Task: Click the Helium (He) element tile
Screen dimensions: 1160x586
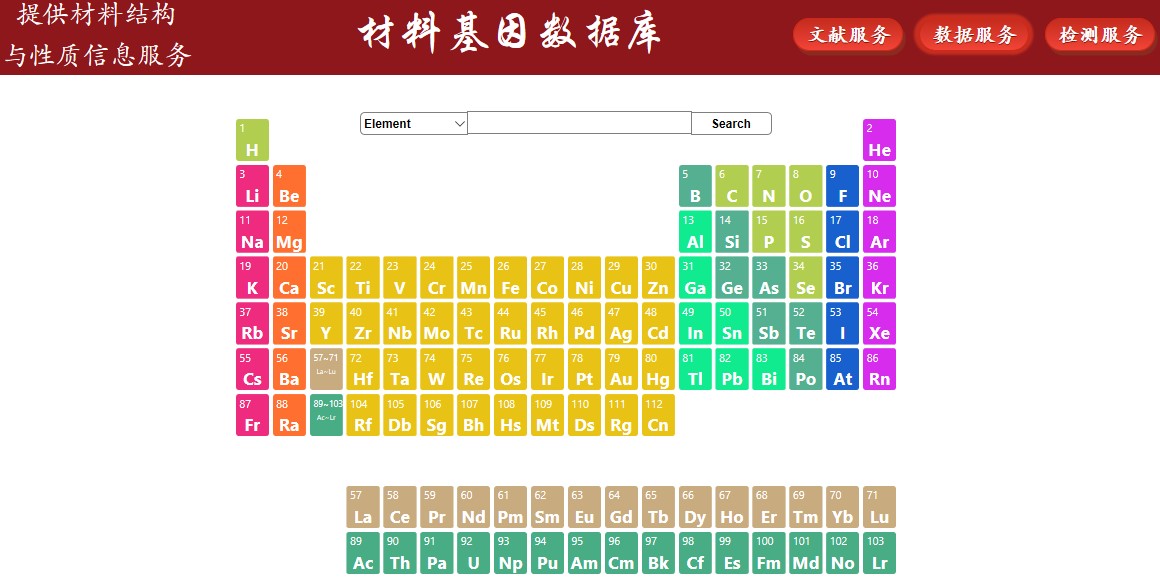Action: tap(879, 140)
